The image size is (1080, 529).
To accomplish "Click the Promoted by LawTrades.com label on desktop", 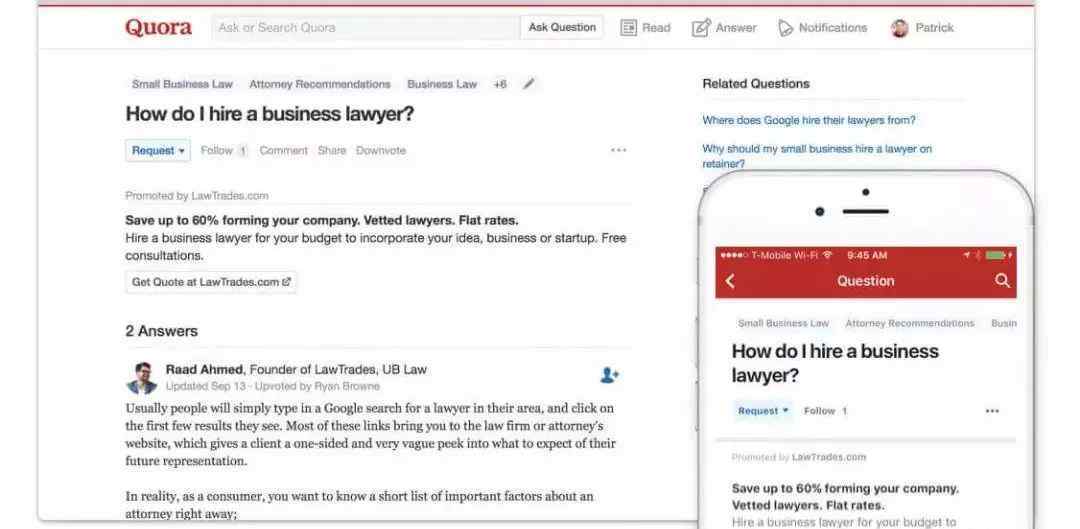I will coord(197,196).
